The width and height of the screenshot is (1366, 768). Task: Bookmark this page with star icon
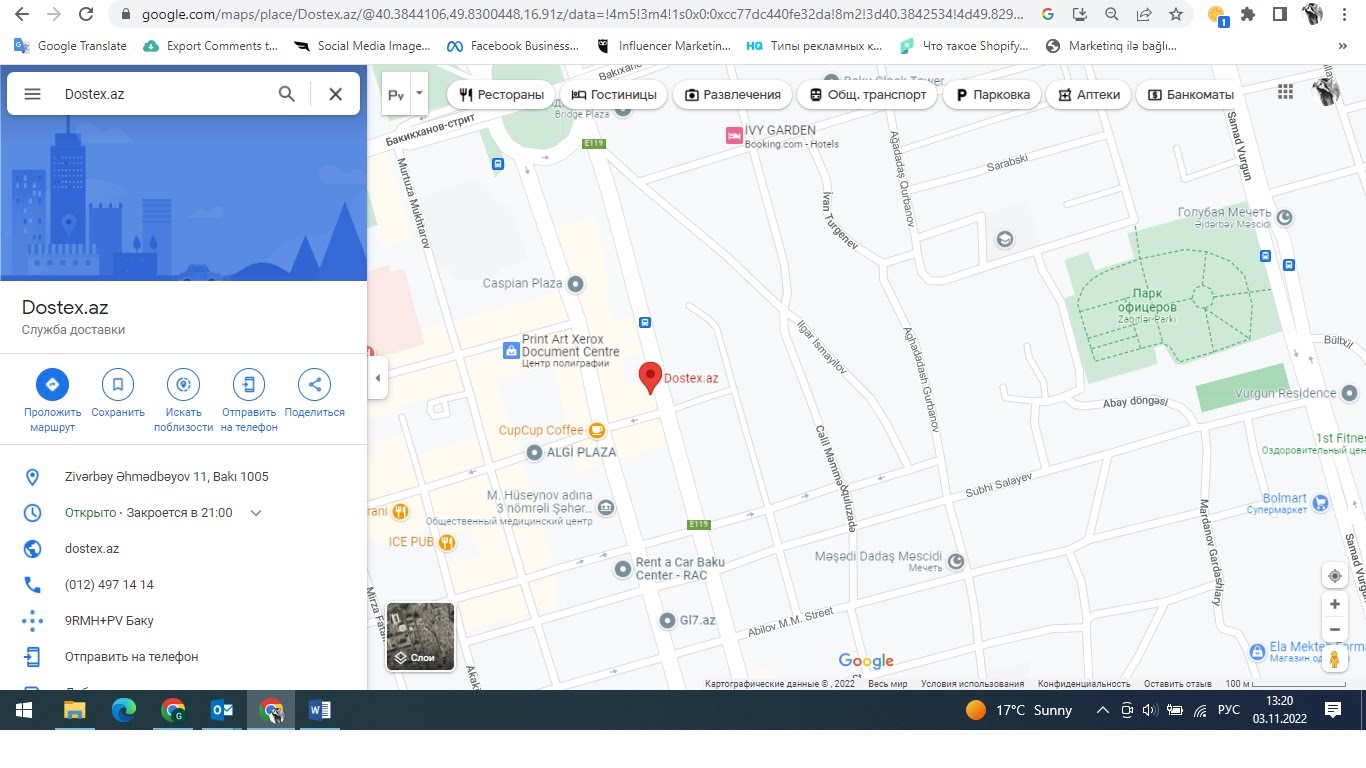(1176, 15)
